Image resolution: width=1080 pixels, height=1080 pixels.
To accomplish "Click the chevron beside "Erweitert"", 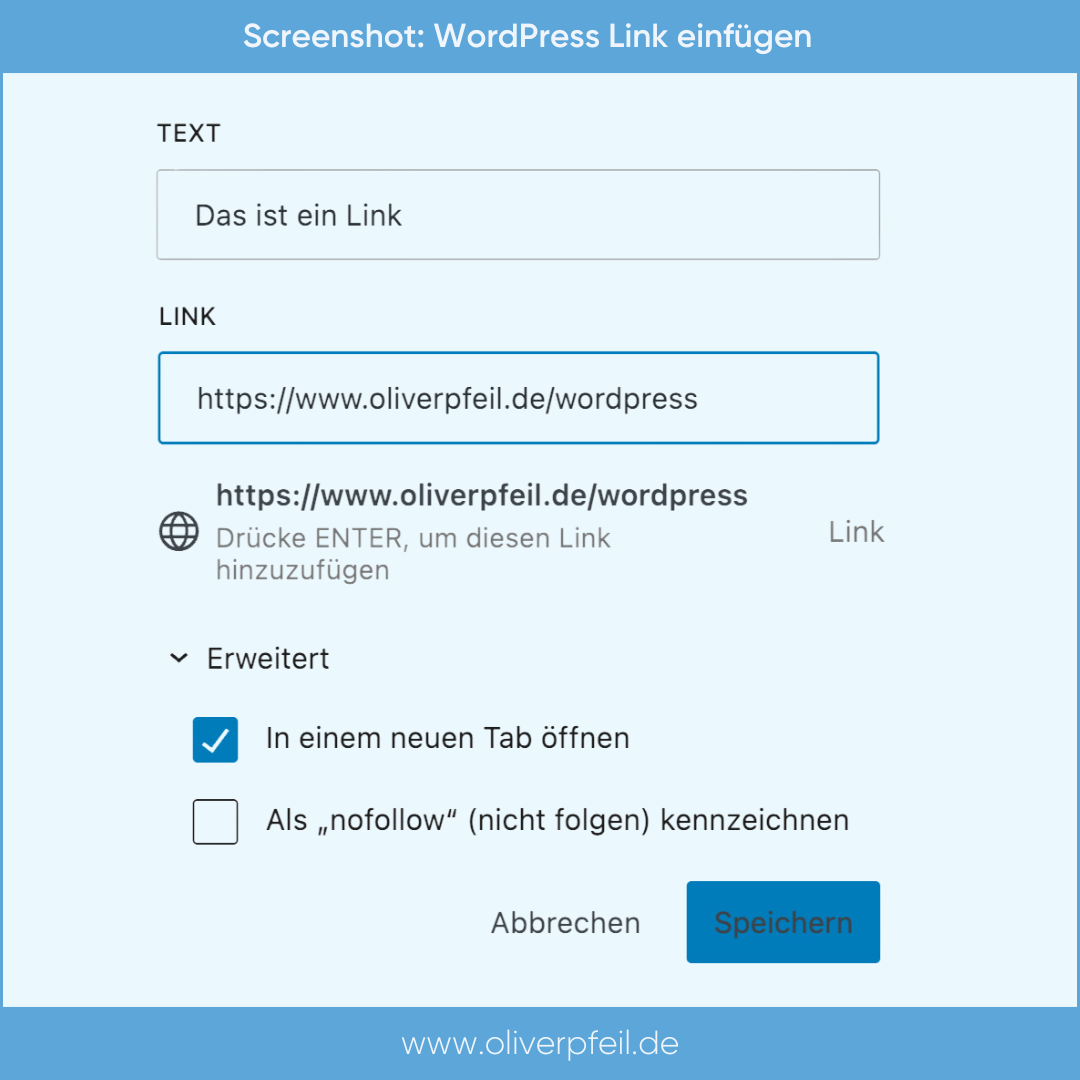I will [x=178, y=658].
